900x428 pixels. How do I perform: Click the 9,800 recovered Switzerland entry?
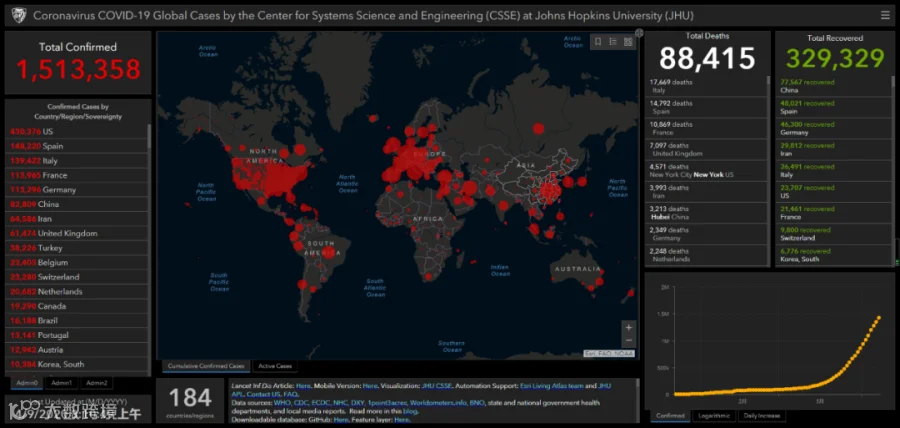833,234
